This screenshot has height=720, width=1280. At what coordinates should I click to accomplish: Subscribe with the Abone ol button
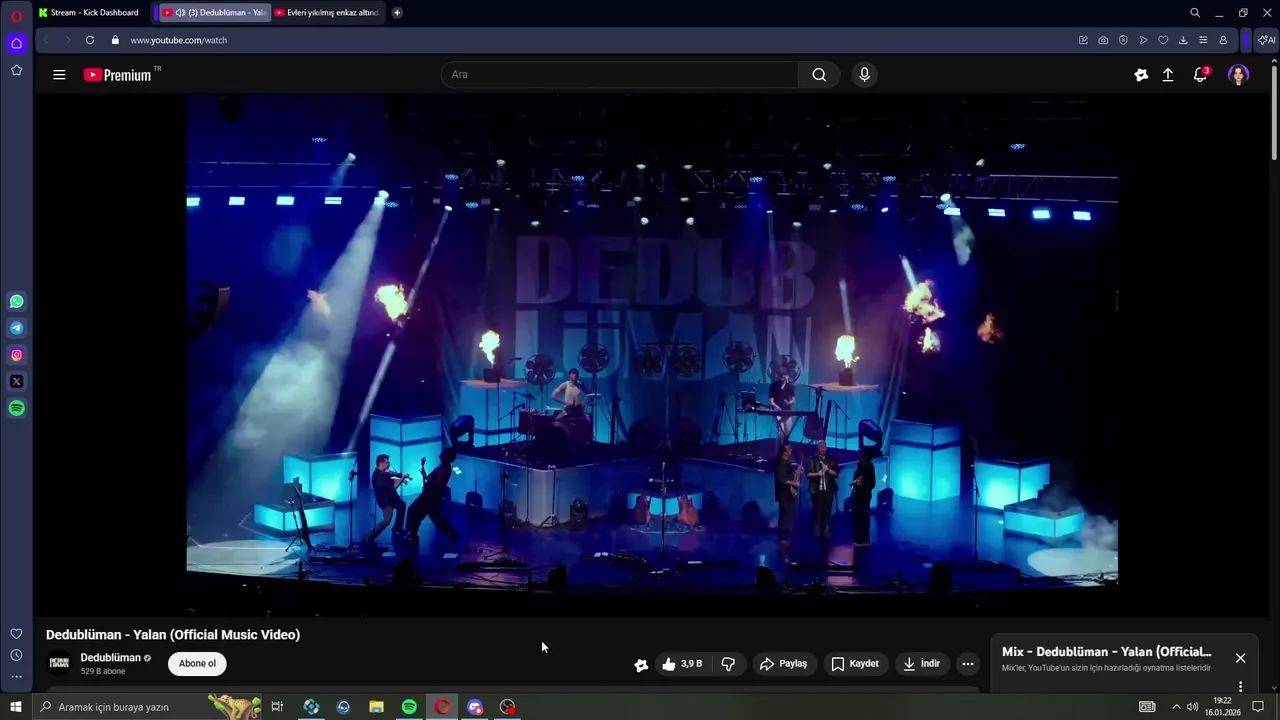point(197,664)
